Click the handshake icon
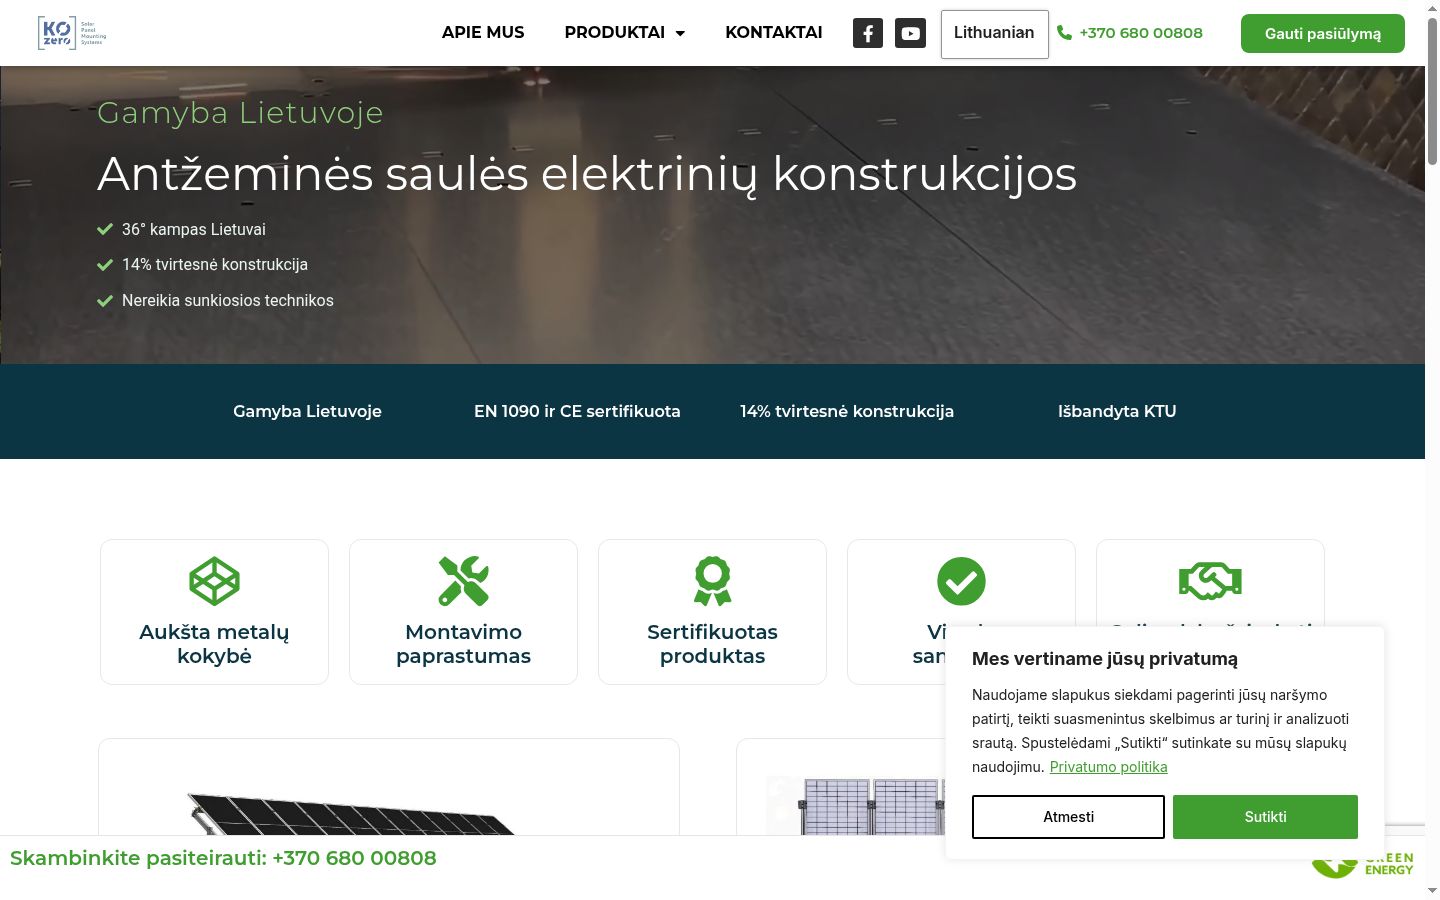This screenshot has width=1440, height=900. pyautogui.click(x=1210, y=581)
